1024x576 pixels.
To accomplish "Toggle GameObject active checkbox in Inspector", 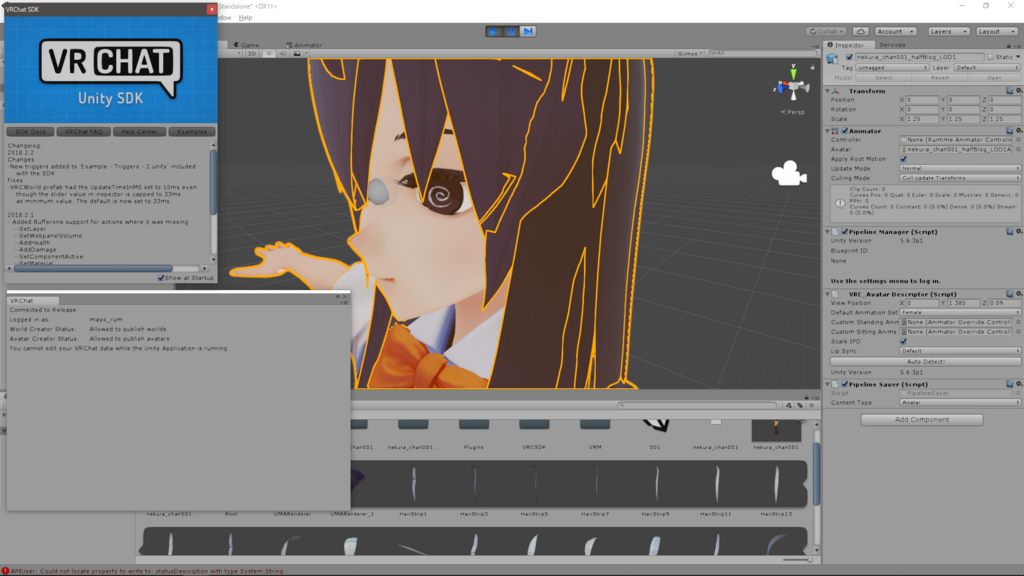I will point(849,57).
